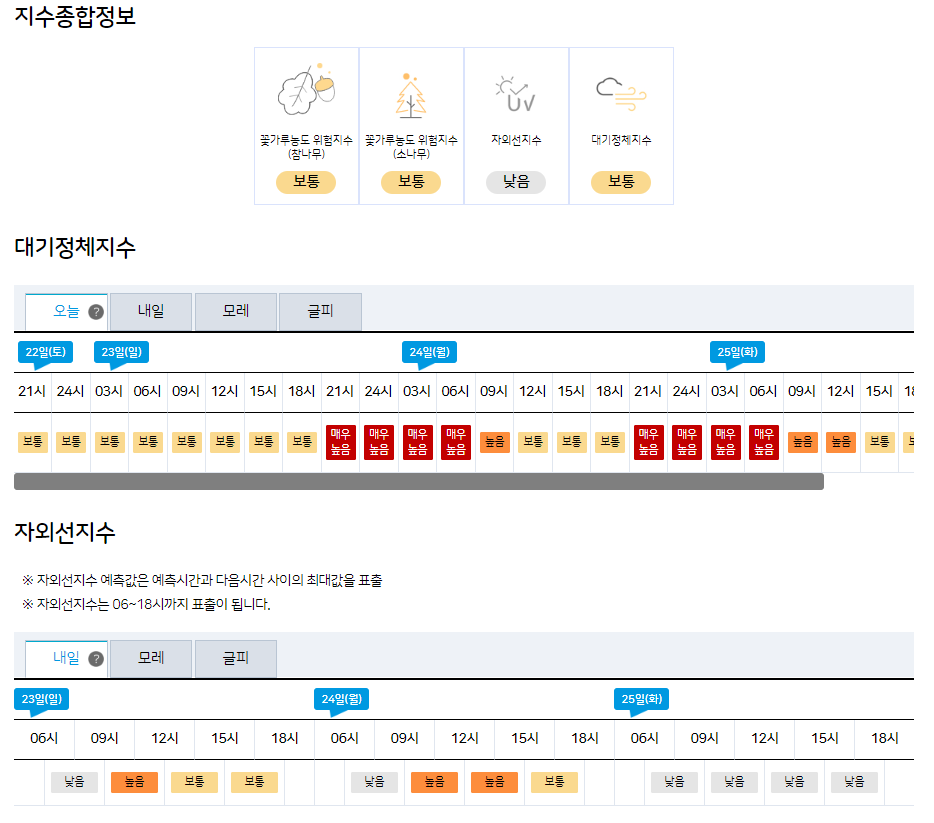The image size is (934, 823).
Task: Click the 보통 badge under 대기정체지수
Action: [x=621, y=182]
